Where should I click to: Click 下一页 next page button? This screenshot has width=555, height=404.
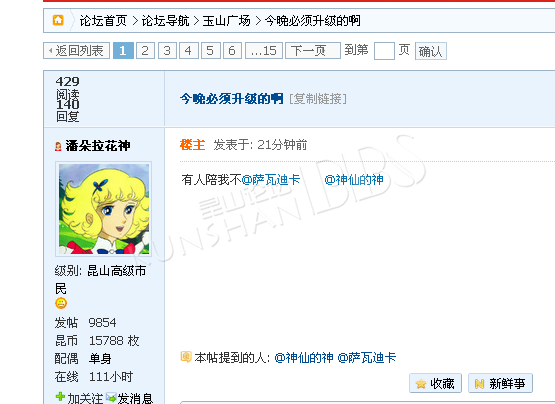click(313, 51)
